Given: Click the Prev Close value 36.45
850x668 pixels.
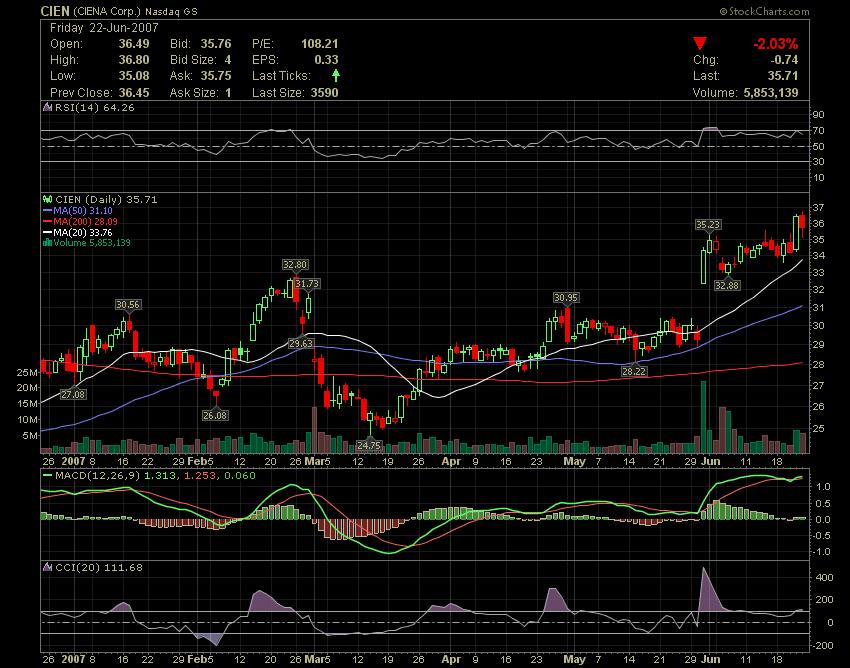Looking at the screenshot, I should pos(134,92).
